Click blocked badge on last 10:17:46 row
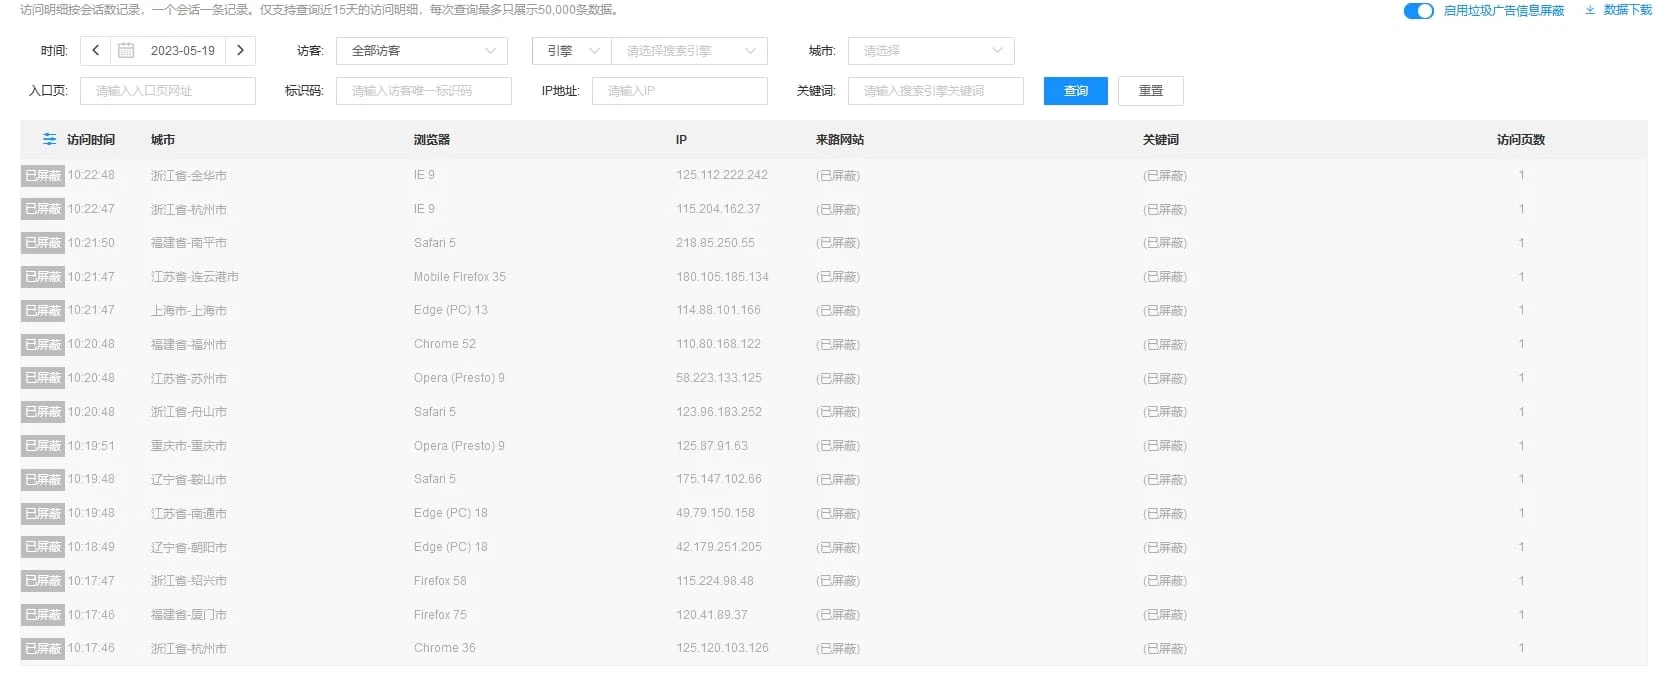Image resolution: width=1657 pixels, height=679 pixels. [43, 649]
